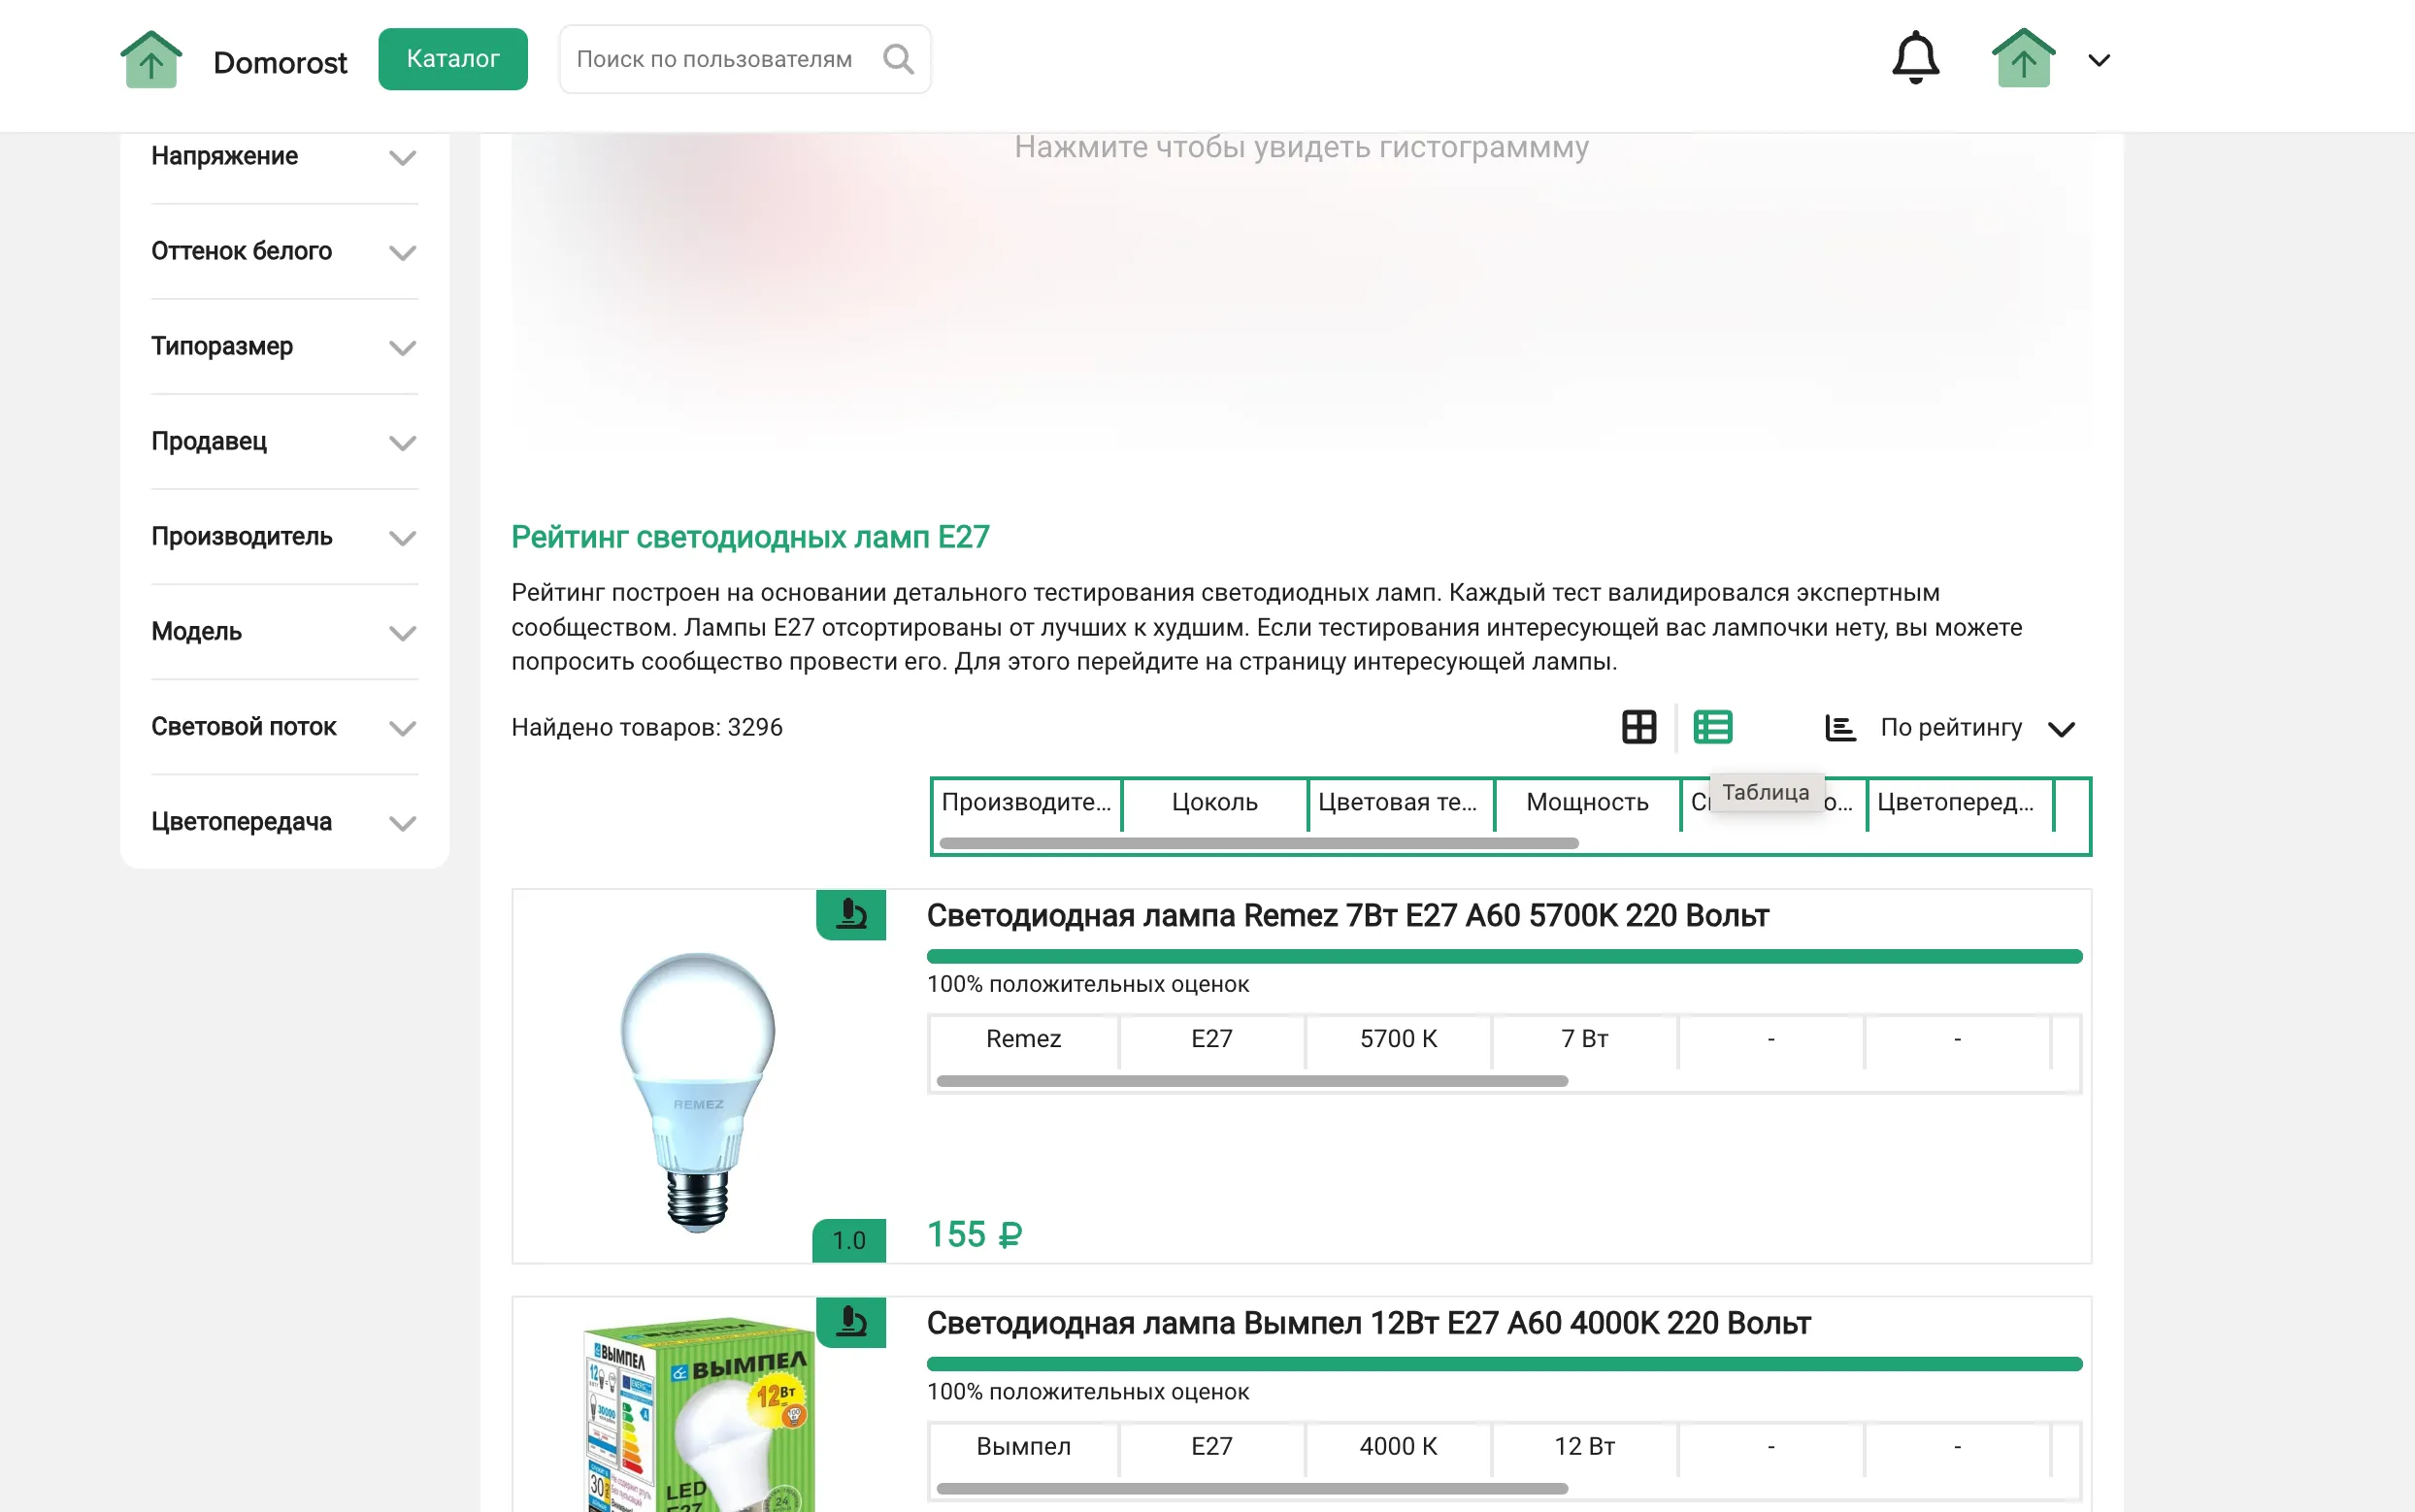Click the sort bars icon

coord(1840,728)
